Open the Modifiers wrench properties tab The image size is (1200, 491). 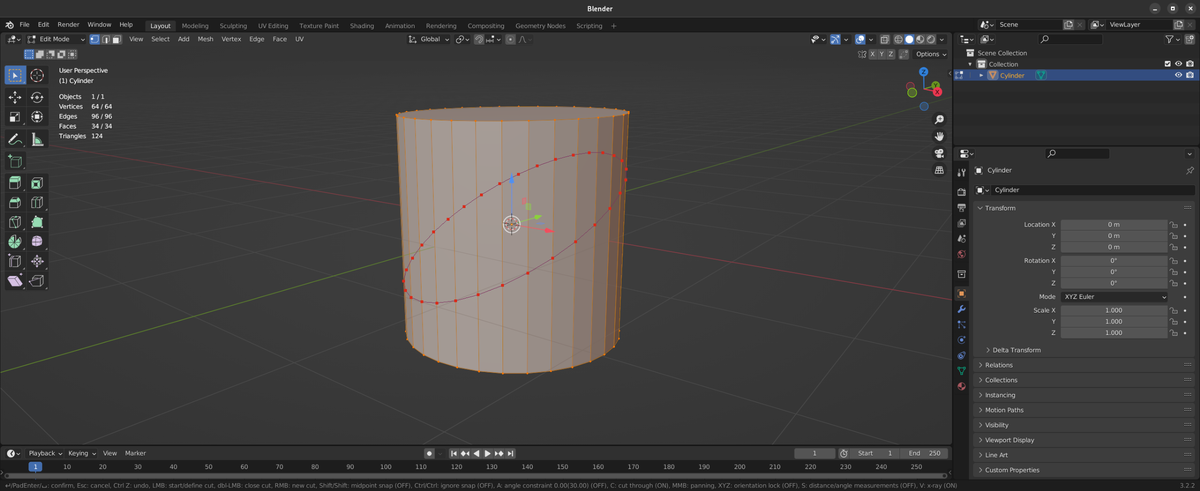(961, 309)
